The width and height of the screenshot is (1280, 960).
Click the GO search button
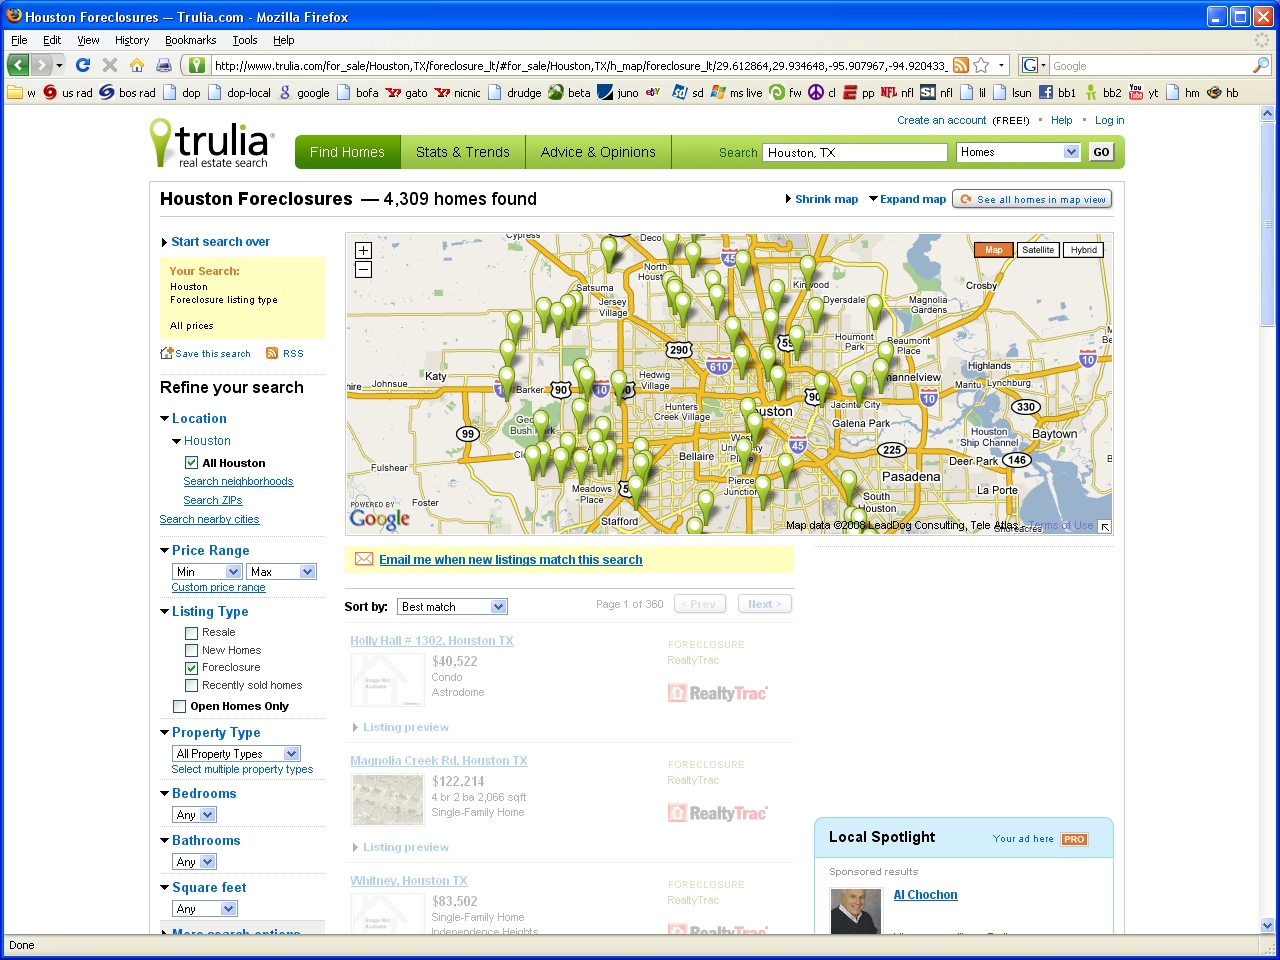(1101, 152)
